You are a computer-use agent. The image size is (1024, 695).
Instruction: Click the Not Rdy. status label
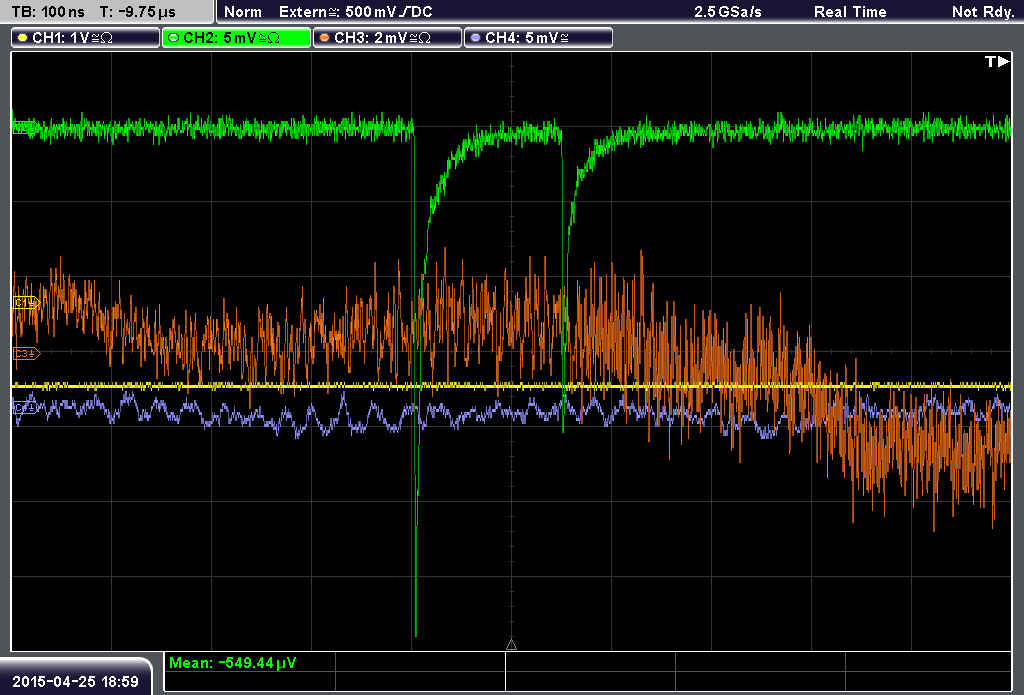pos(982,12)
